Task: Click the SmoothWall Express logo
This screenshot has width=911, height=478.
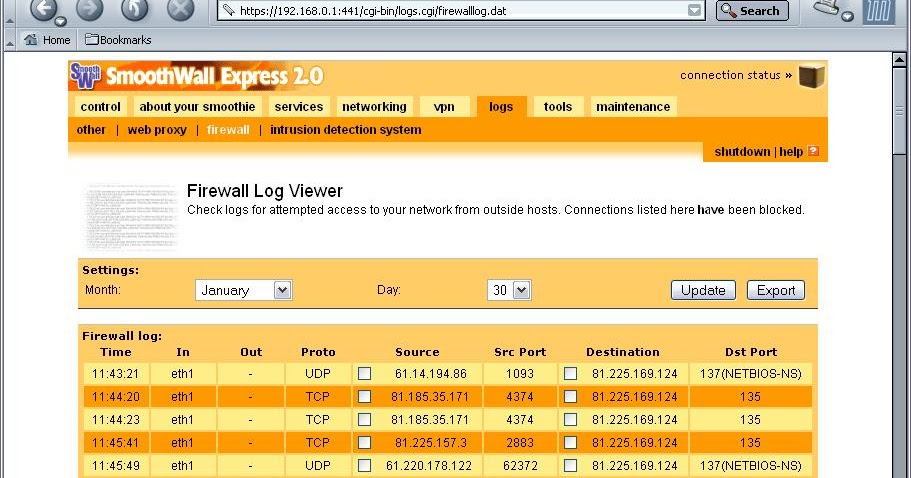Action: pyautogui.click(x=196, y=76)
